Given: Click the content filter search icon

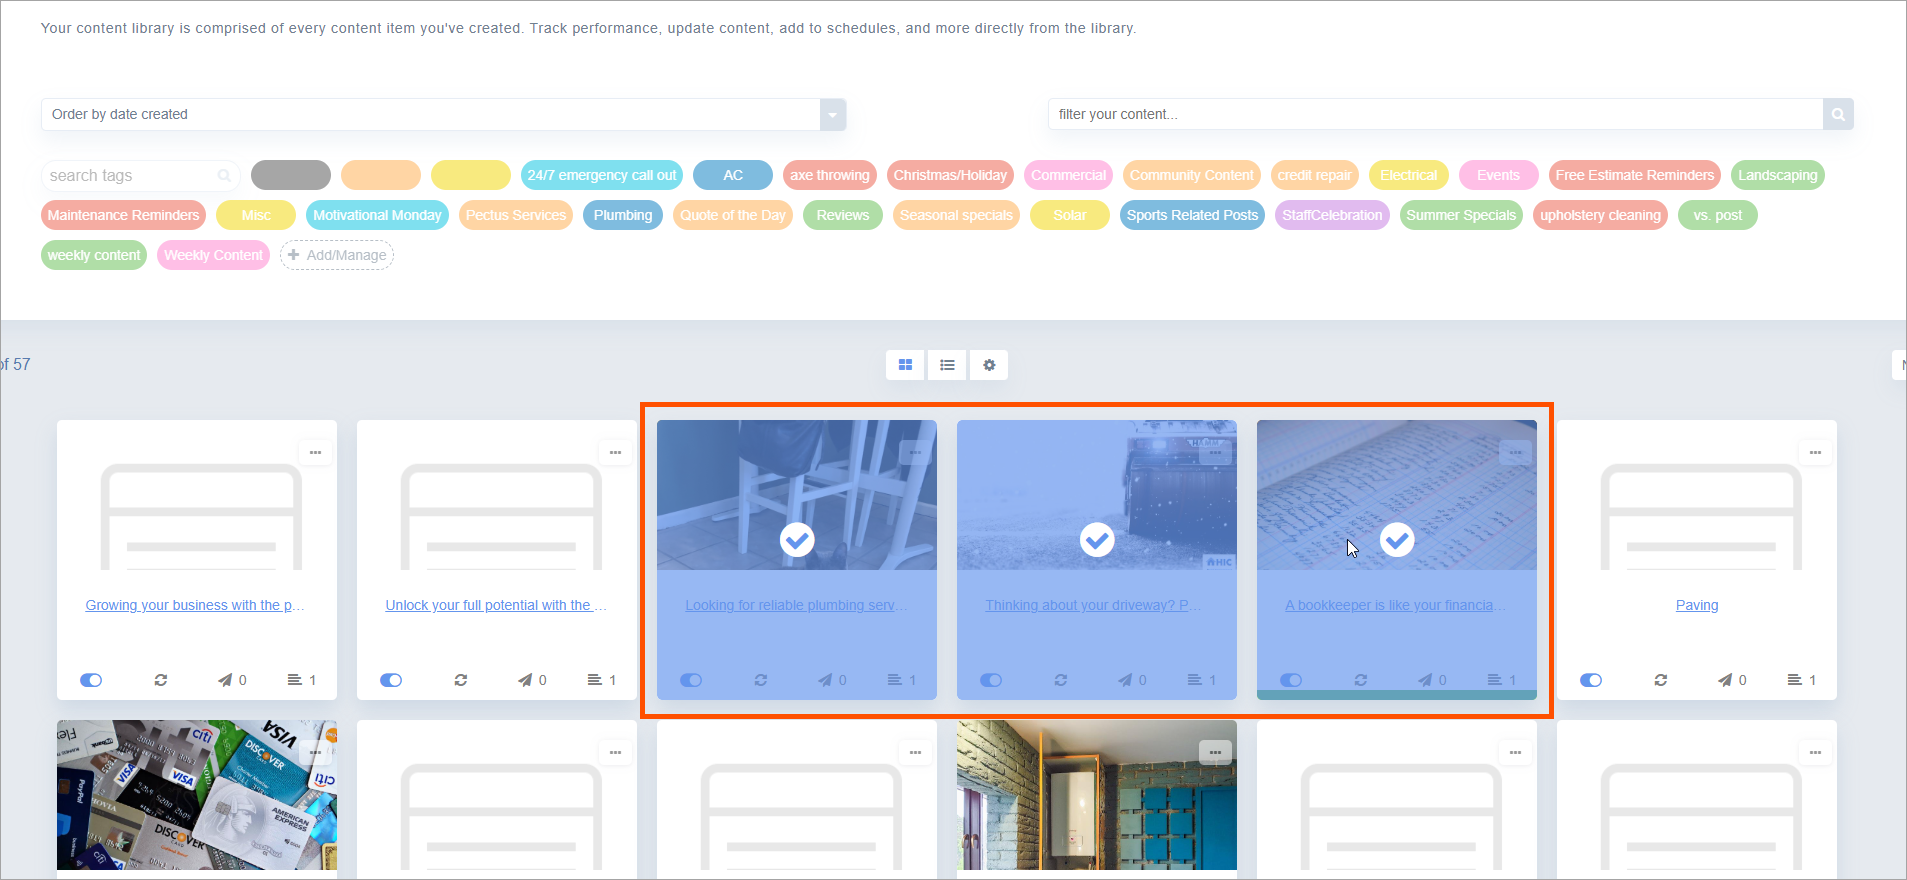Looking at the screenshot, I should 1838,114.
